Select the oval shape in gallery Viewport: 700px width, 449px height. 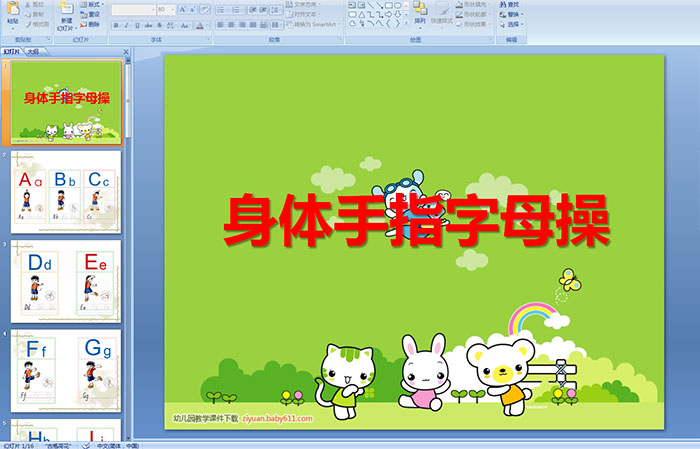pos(398,5)
